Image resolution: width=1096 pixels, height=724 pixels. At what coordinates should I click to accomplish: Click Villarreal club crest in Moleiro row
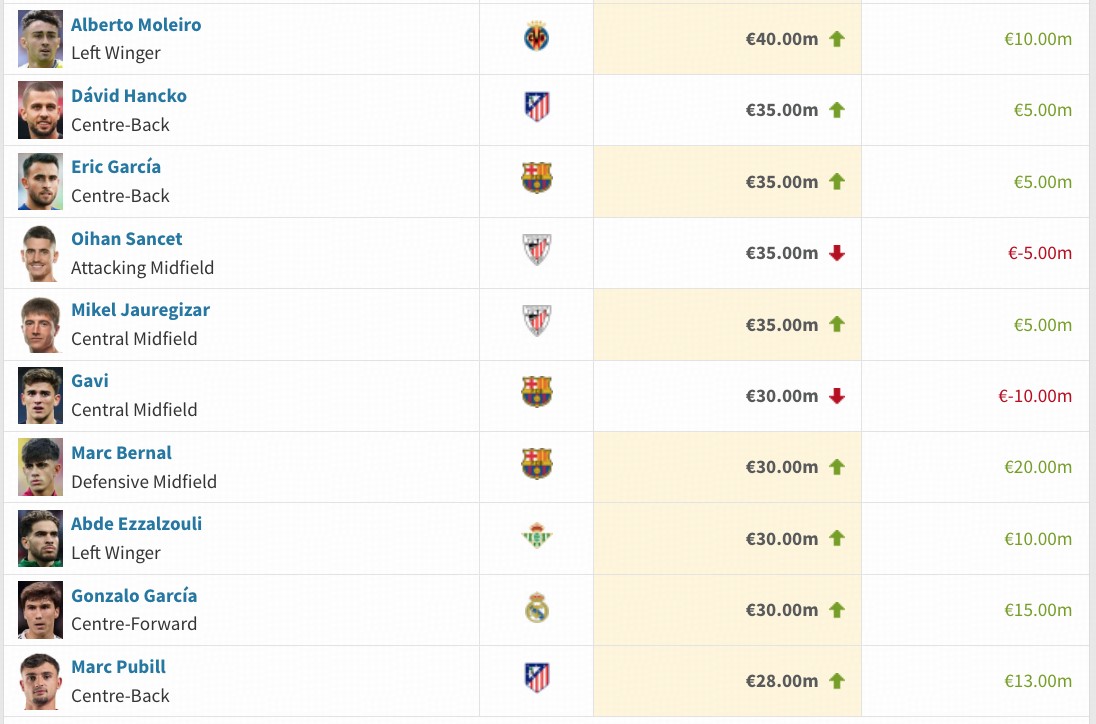[537, 38]
